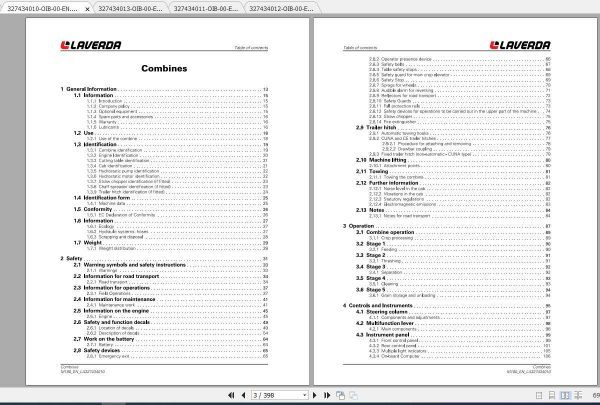
Task: Open '3 Operation' chapter entry
Action: (x=447, y=226)
